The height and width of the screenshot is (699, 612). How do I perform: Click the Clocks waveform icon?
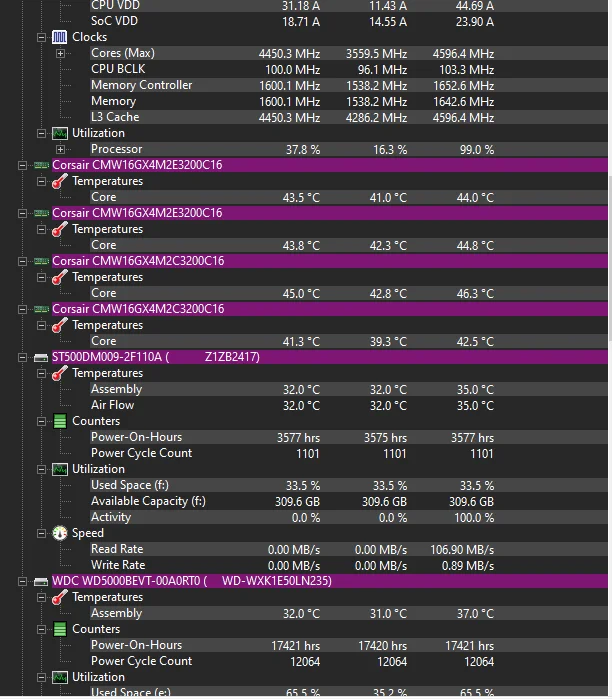pos(60,37)
